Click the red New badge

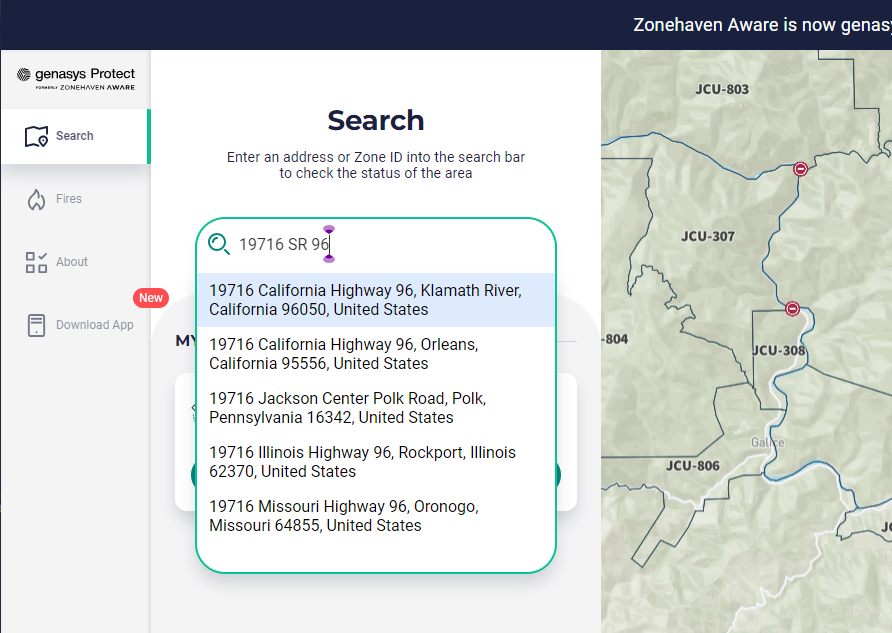pyautogui.click(x=151, y=297)
